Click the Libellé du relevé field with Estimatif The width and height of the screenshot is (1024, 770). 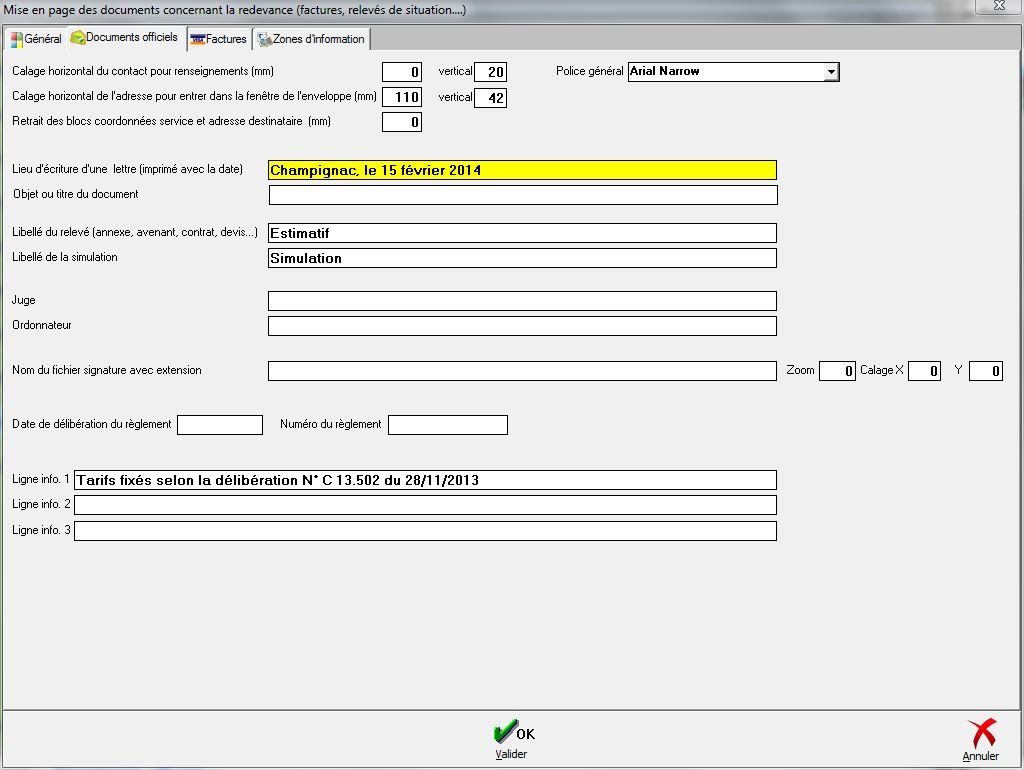click(x=522, y=233)
